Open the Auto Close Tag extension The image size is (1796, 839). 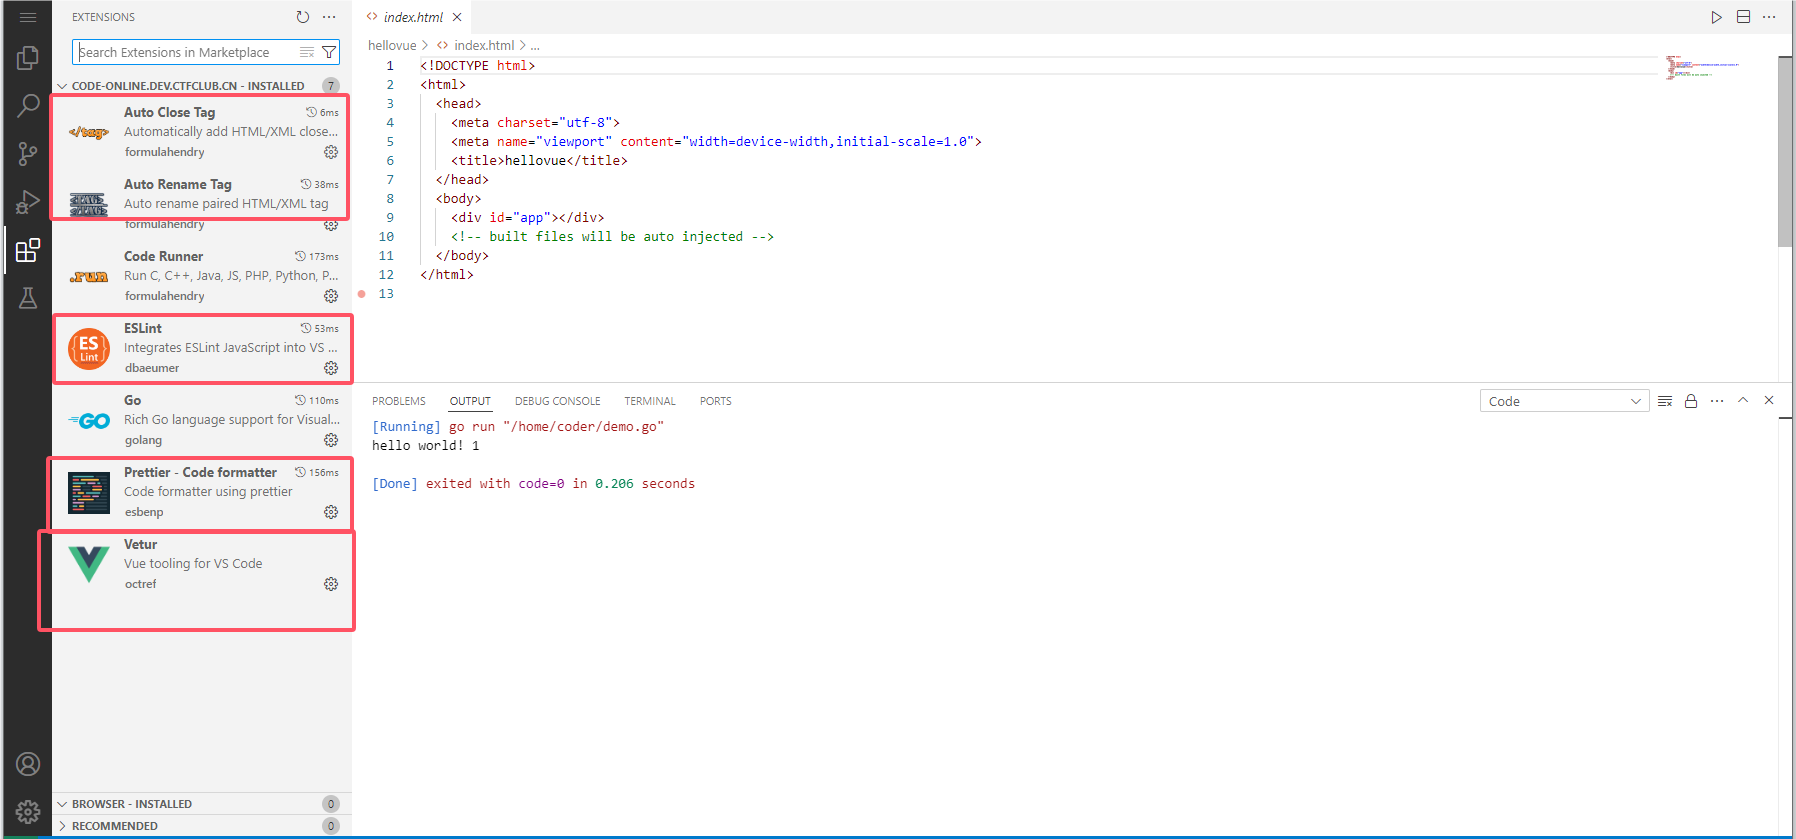point(202,132)
